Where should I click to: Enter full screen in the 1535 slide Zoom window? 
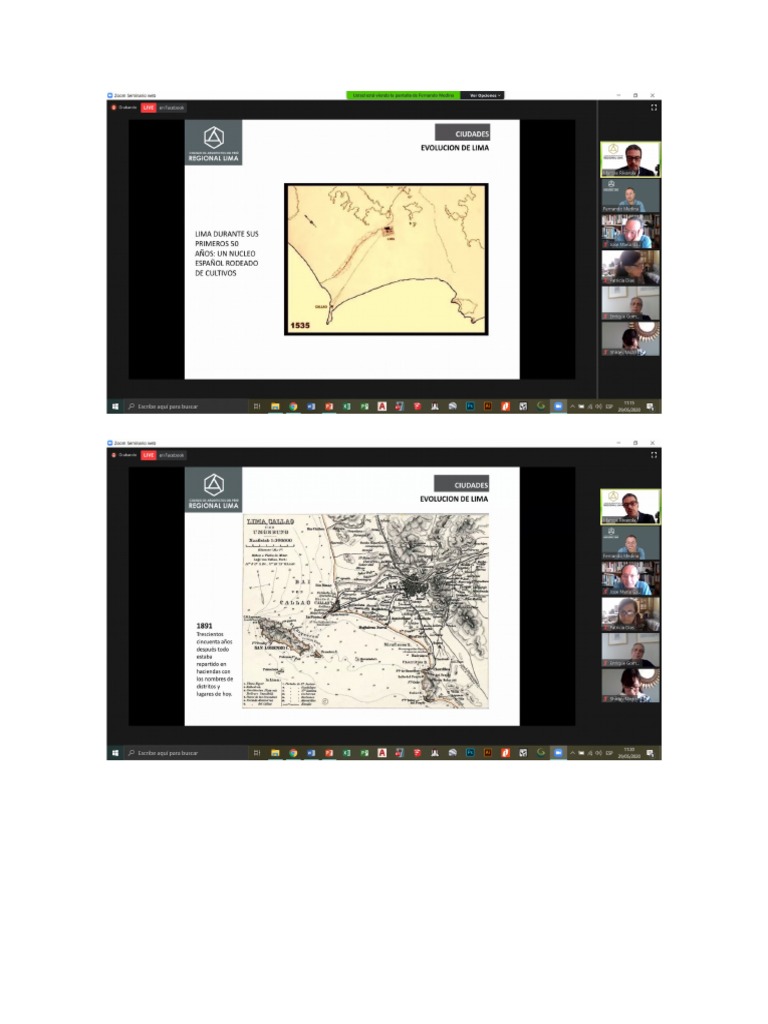(x=654, y=108)
